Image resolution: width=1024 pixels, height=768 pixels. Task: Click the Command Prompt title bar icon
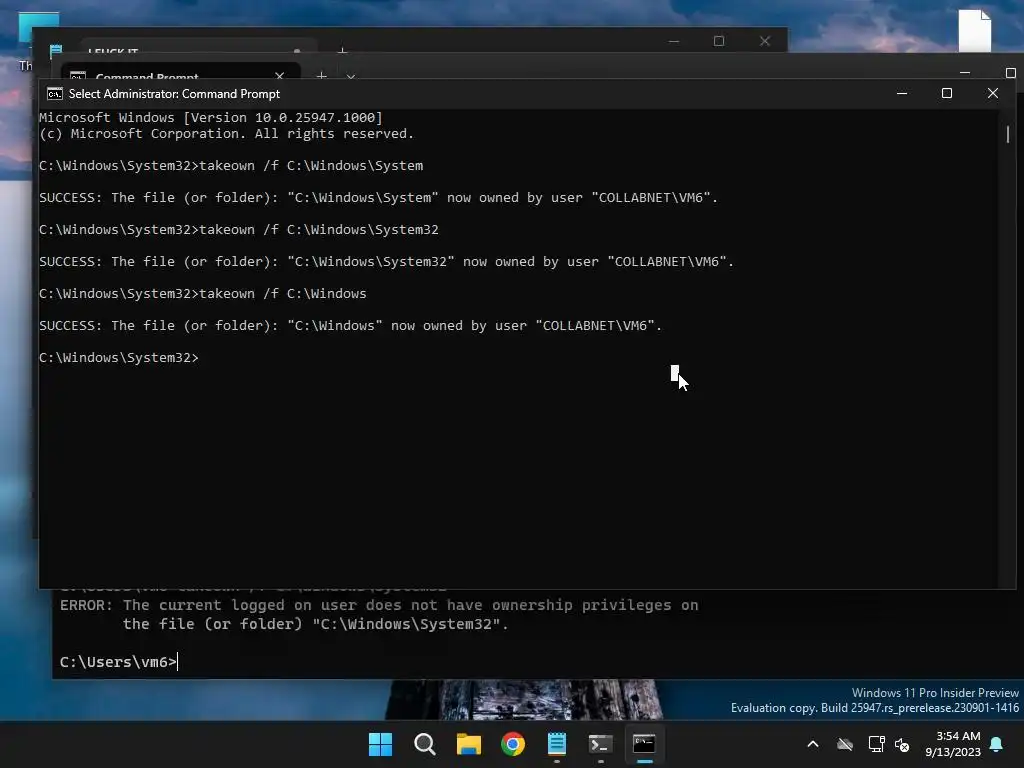coord(55,94)
